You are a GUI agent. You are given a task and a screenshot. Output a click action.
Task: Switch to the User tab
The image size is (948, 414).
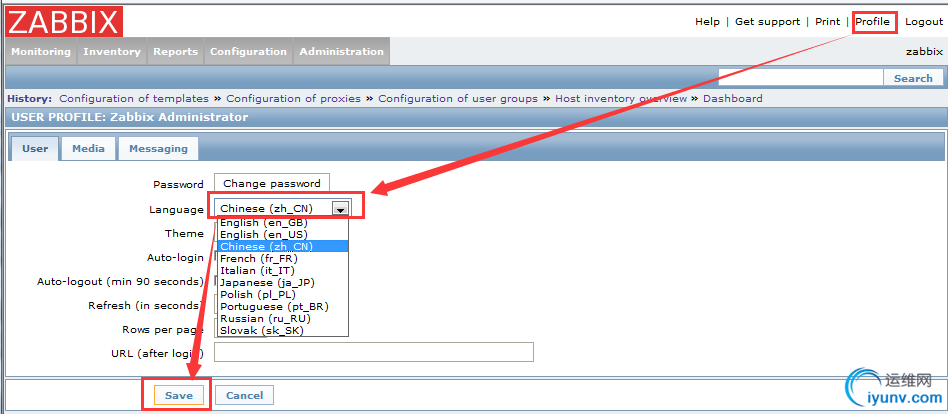pos(35,149)
